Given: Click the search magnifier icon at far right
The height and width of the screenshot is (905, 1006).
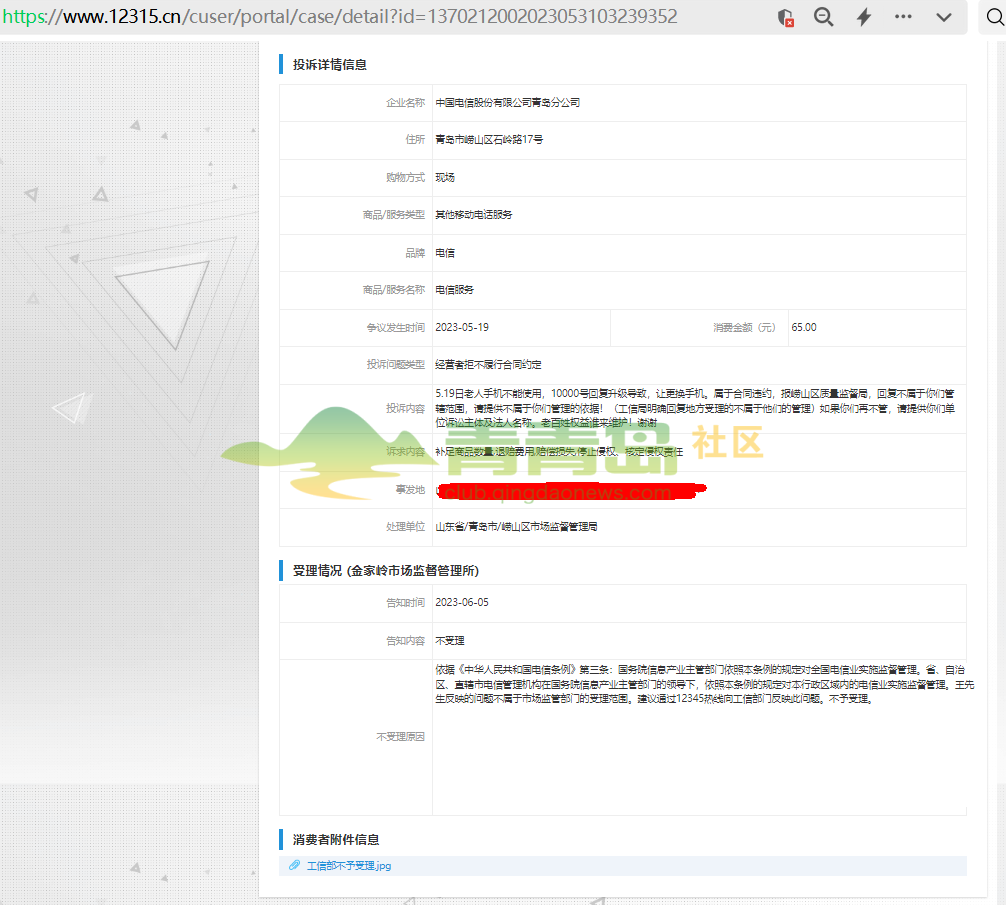Looking at the screenshot, I should coord(995,17).
